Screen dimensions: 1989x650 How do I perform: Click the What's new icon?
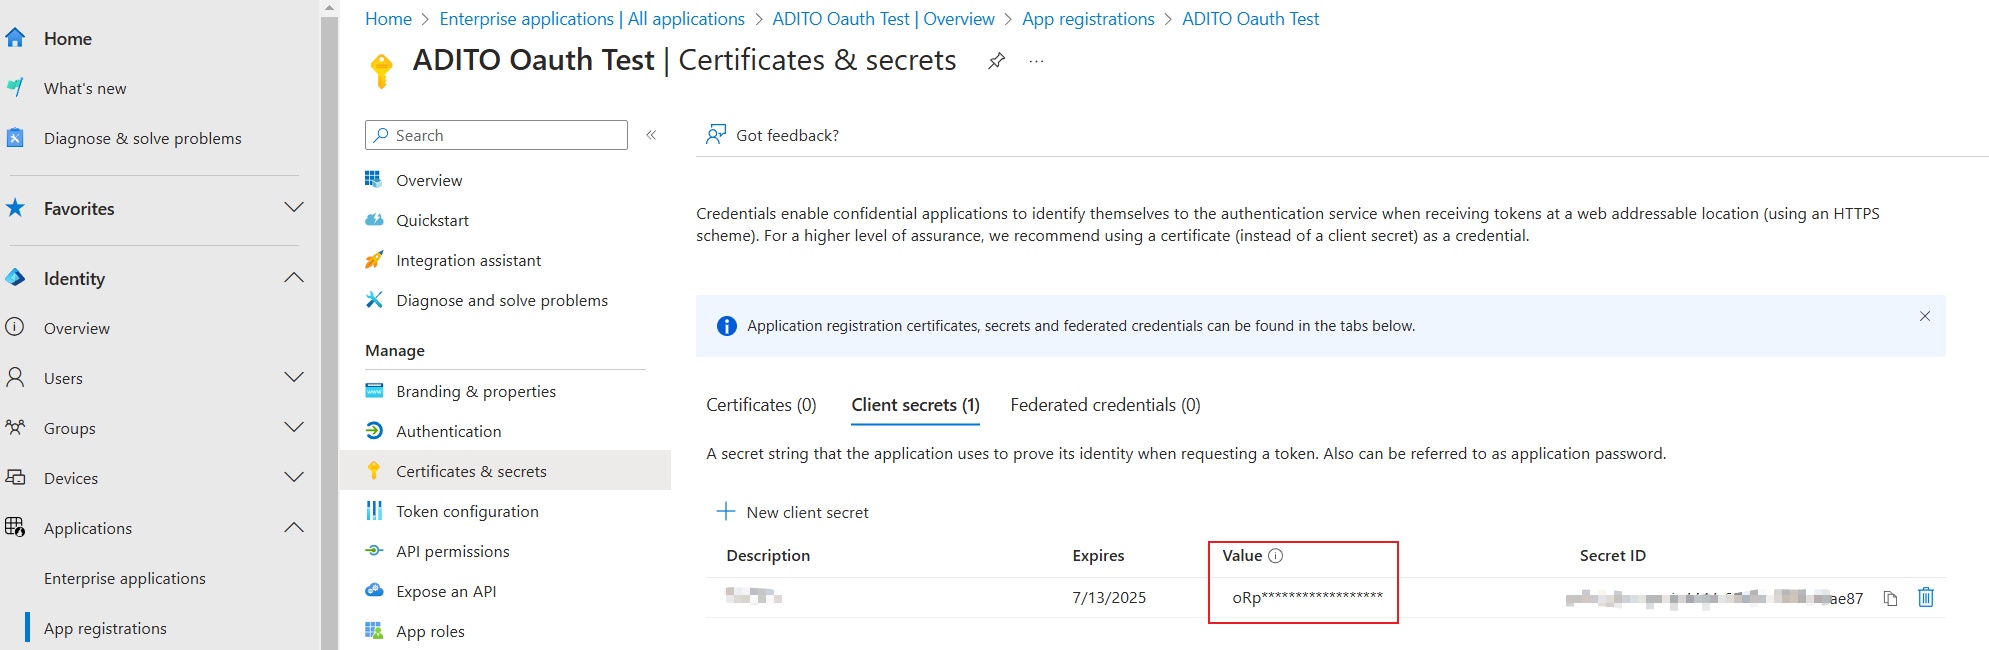15,88
